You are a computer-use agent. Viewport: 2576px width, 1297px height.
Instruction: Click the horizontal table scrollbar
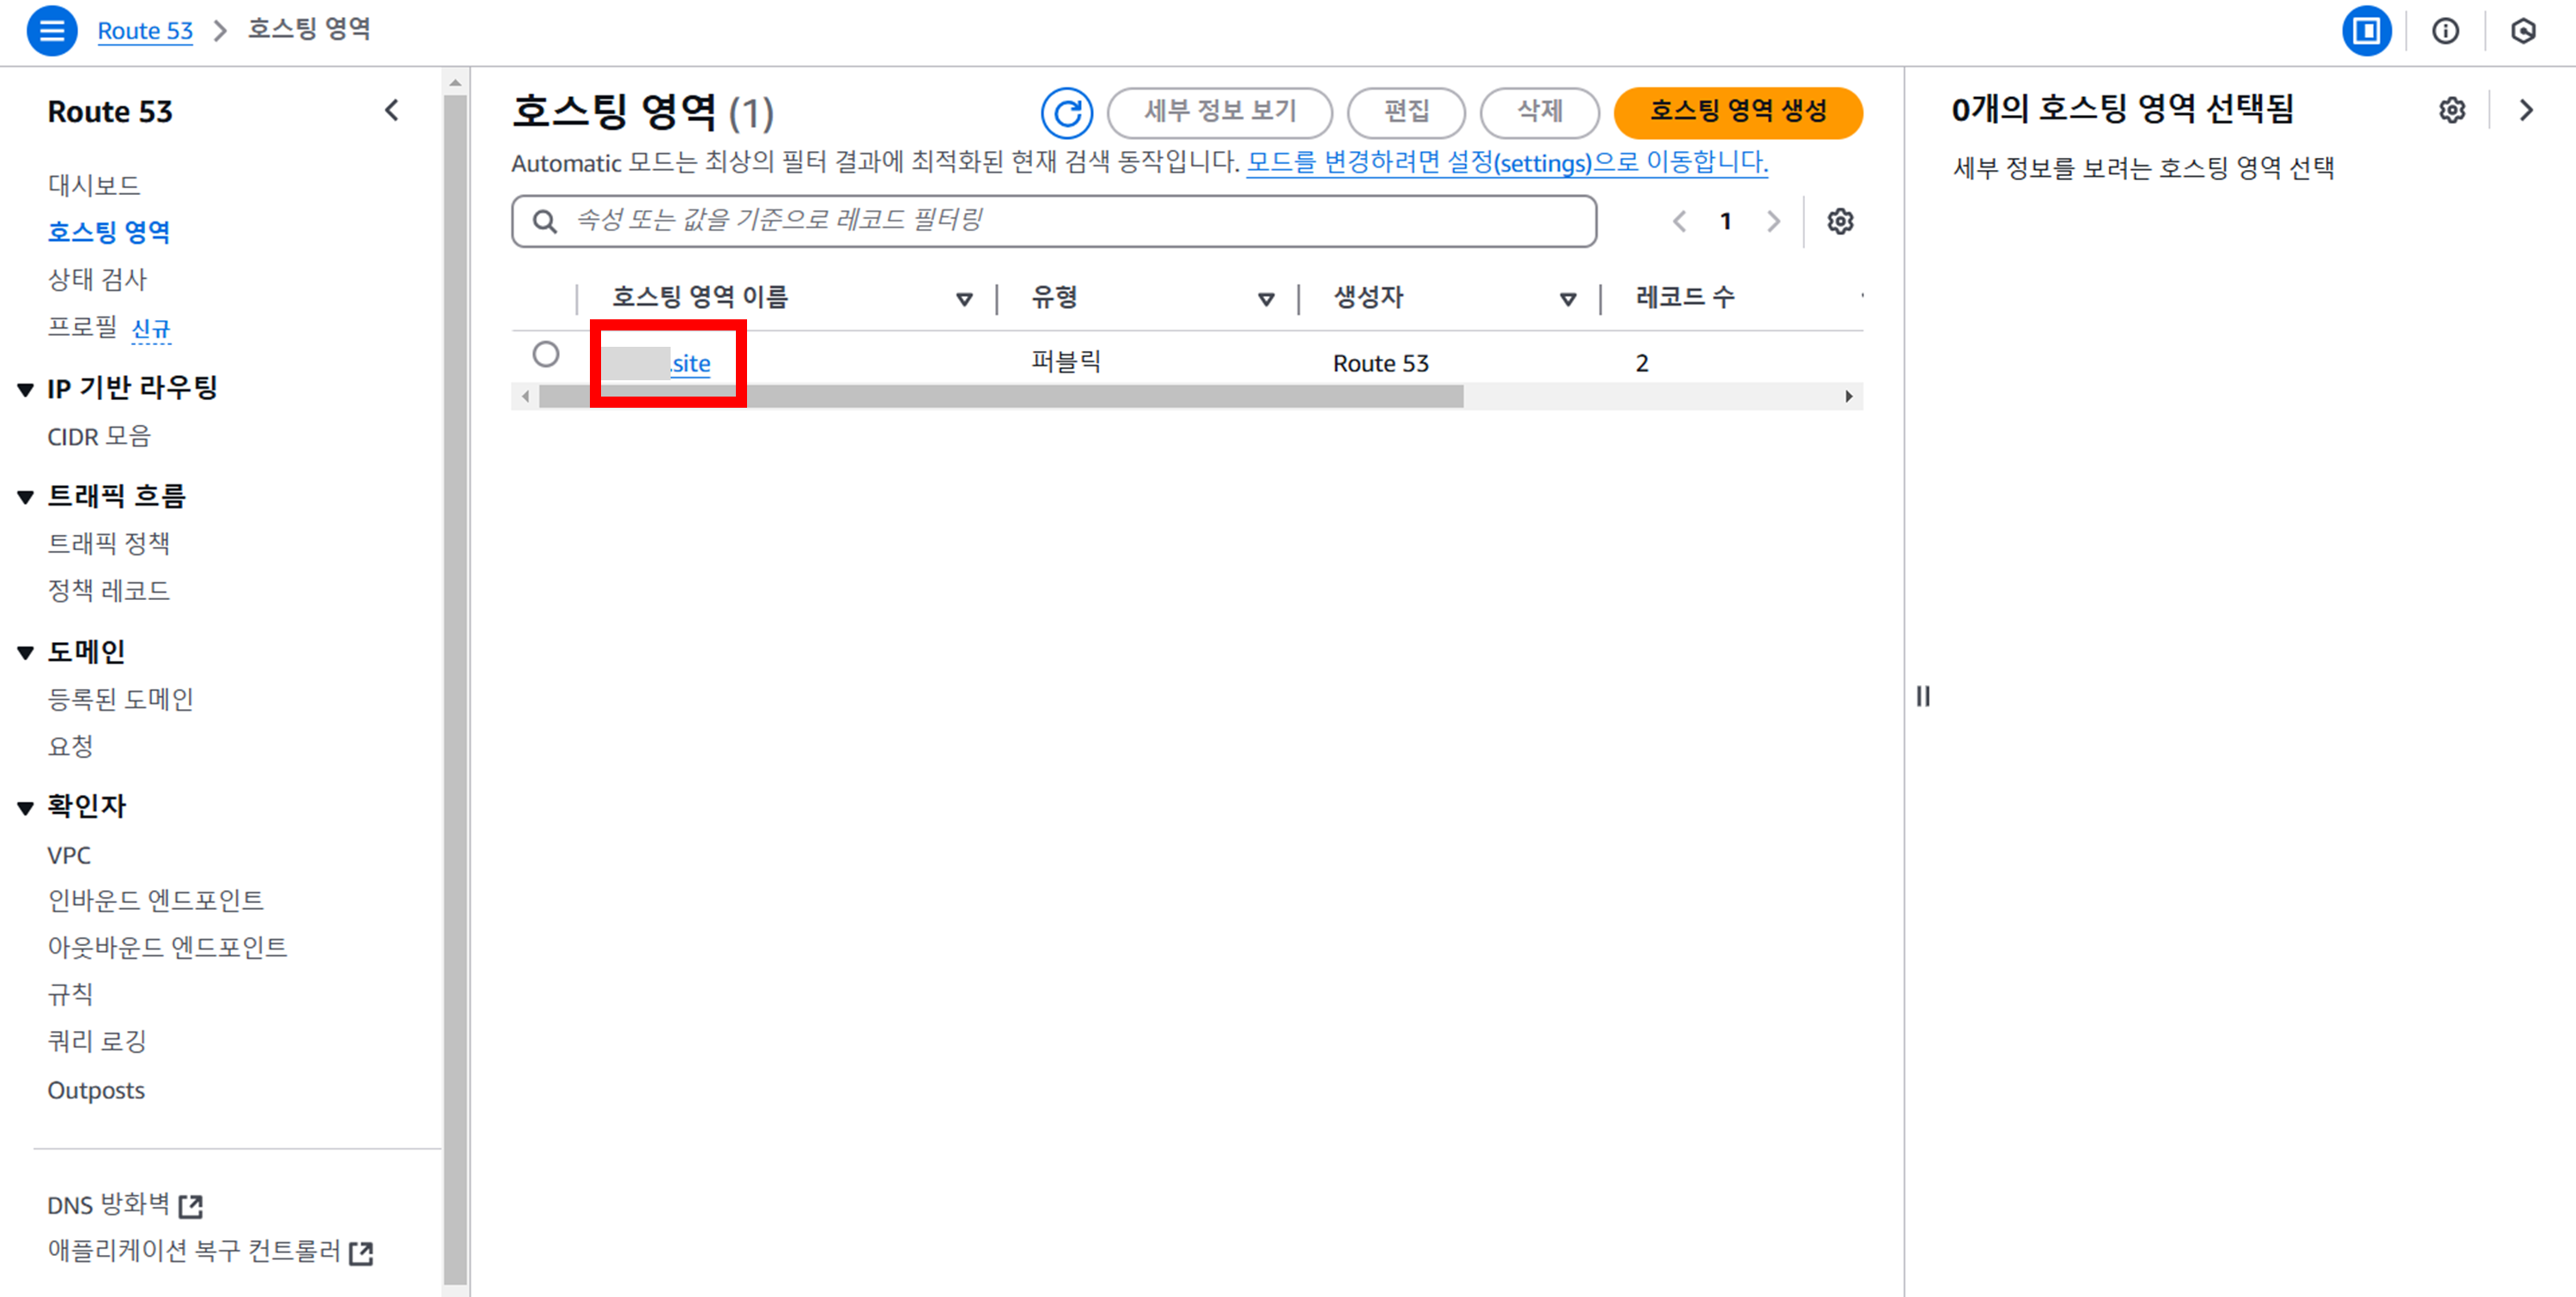click(1000, 397)
